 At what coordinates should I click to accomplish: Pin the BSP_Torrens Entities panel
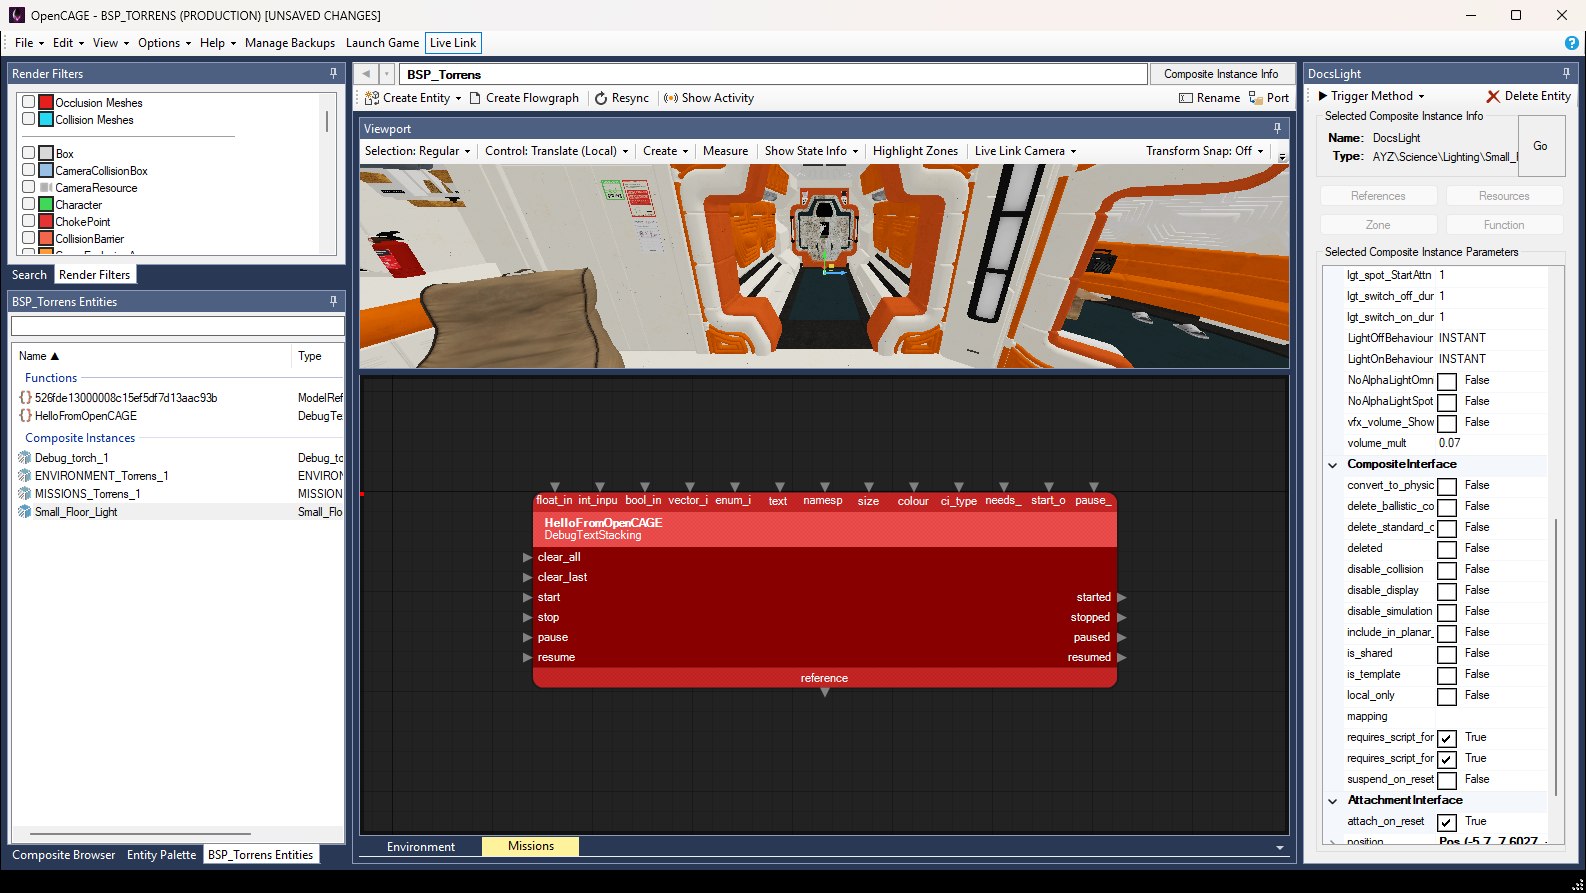(334, 301)
